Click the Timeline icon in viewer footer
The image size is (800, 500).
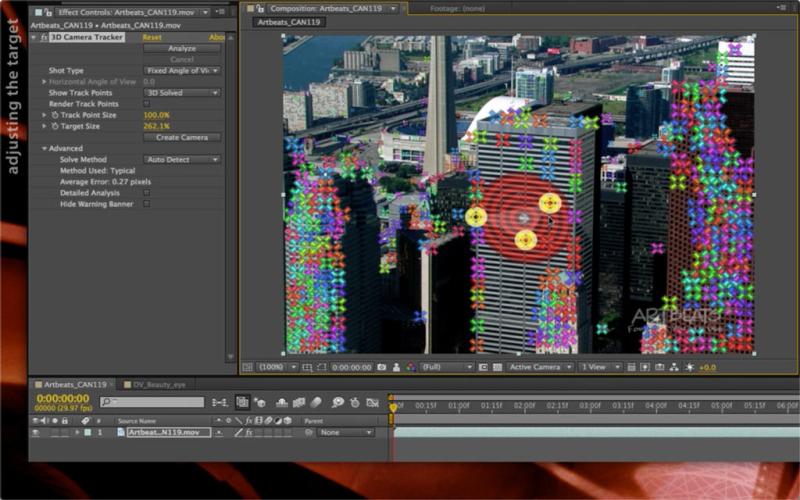pyautogui.click(x=659, y=367)
